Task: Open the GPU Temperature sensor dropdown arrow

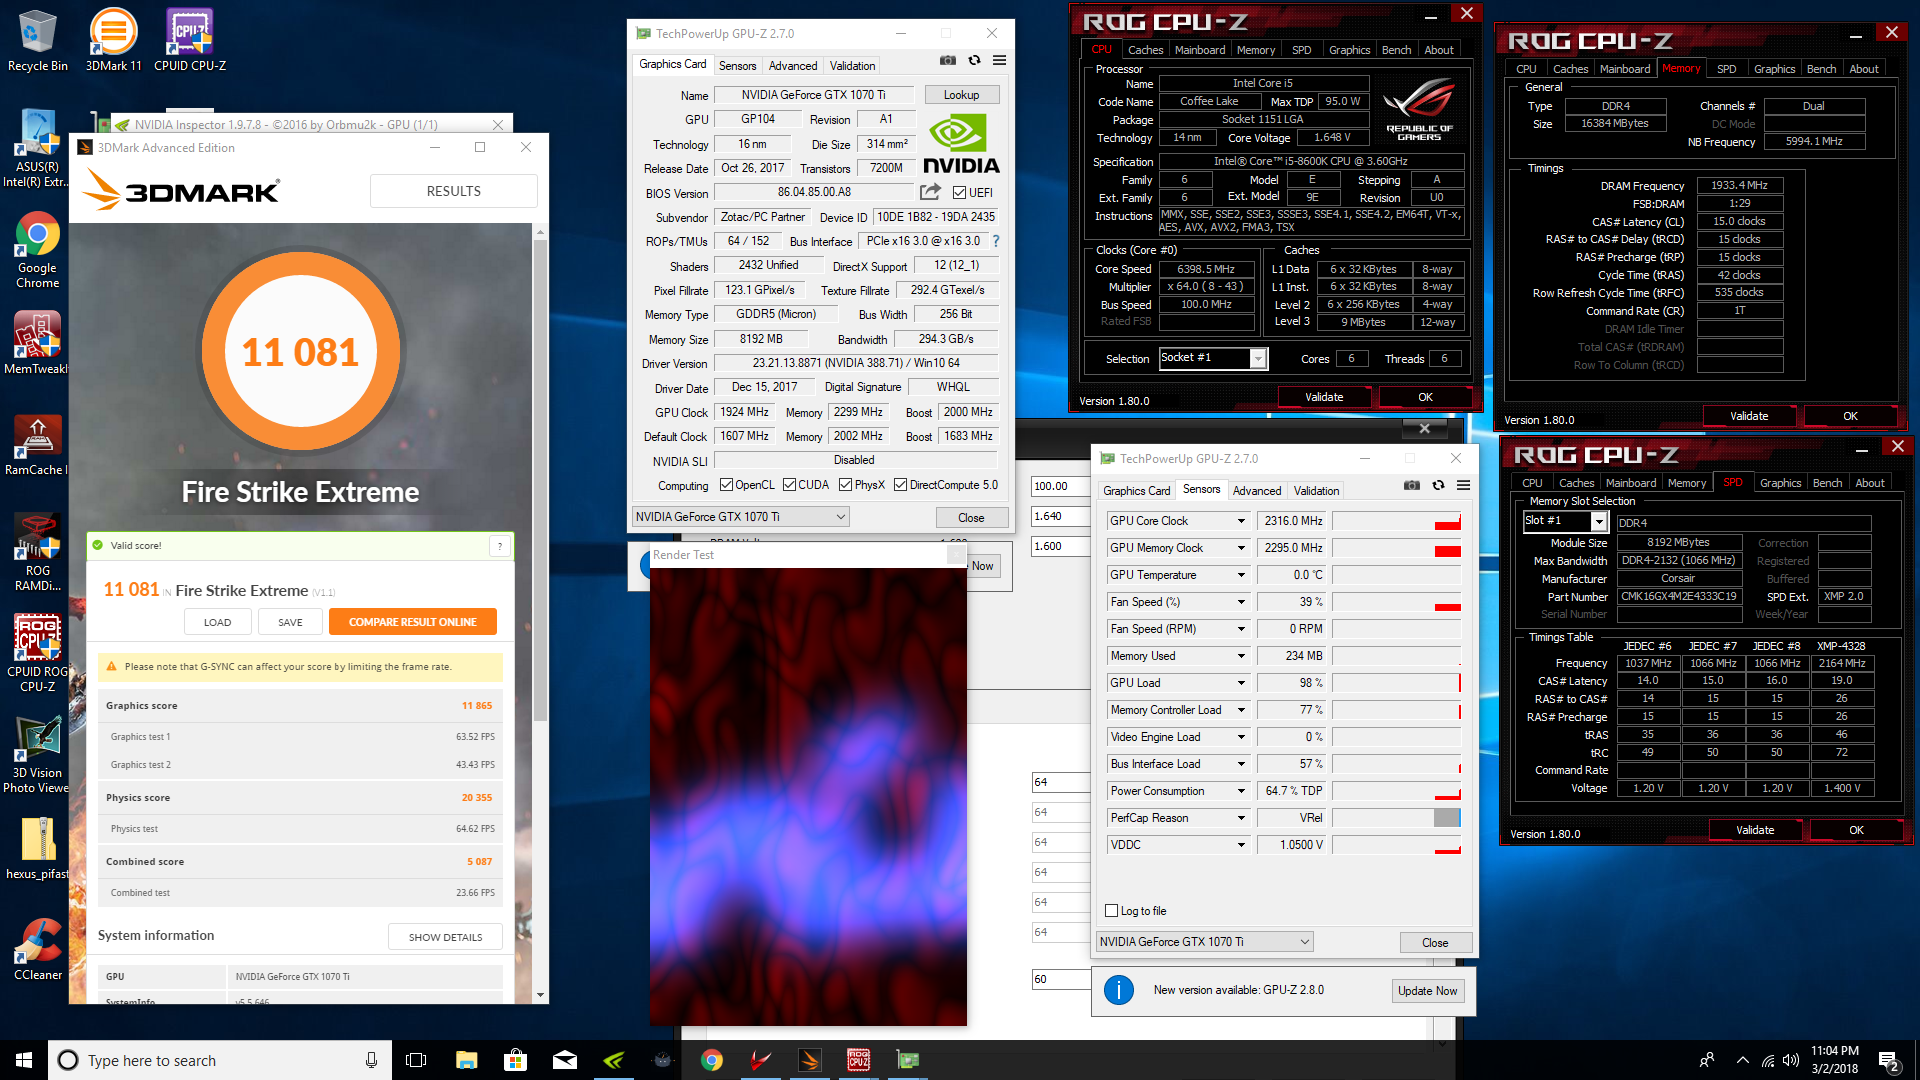Action: [x=1241, y=575]
